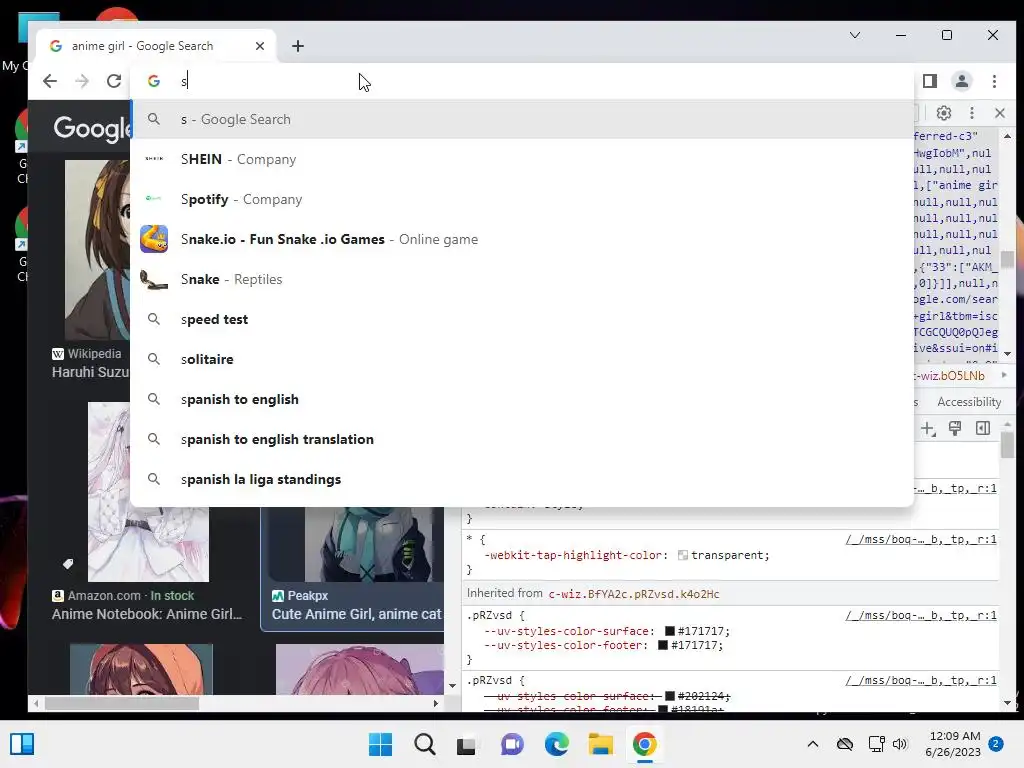Open stylesheet link beside first .pRZvsd rule

[921, 615]
